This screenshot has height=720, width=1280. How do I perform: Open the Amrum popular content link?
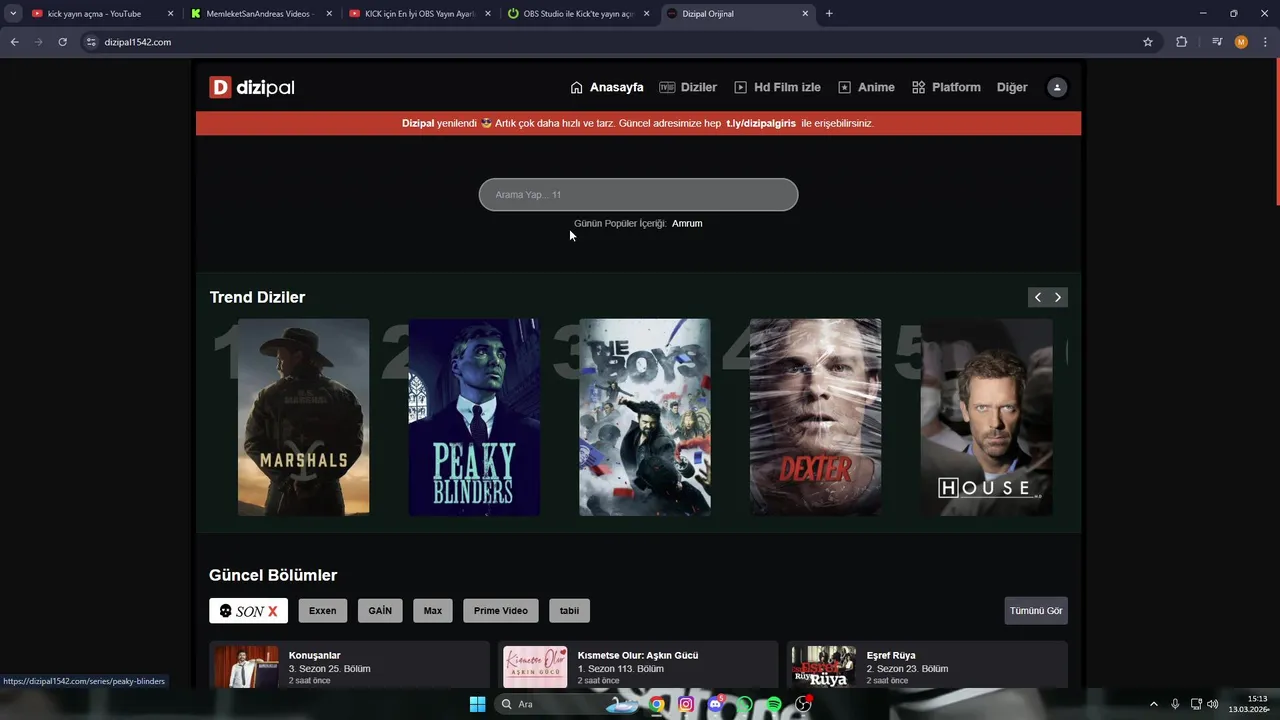(x=687, y=223)
